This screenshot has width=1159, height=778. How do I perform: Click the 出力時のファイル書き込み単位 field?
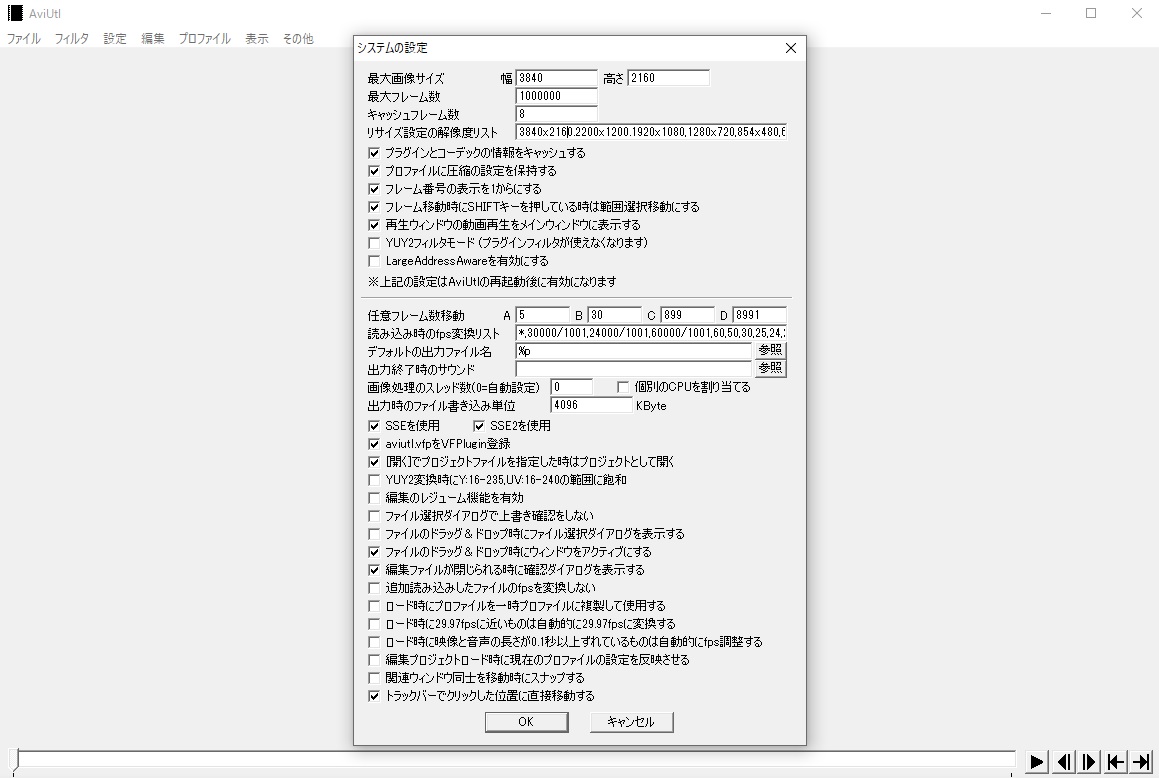click(x=591, y=405)
